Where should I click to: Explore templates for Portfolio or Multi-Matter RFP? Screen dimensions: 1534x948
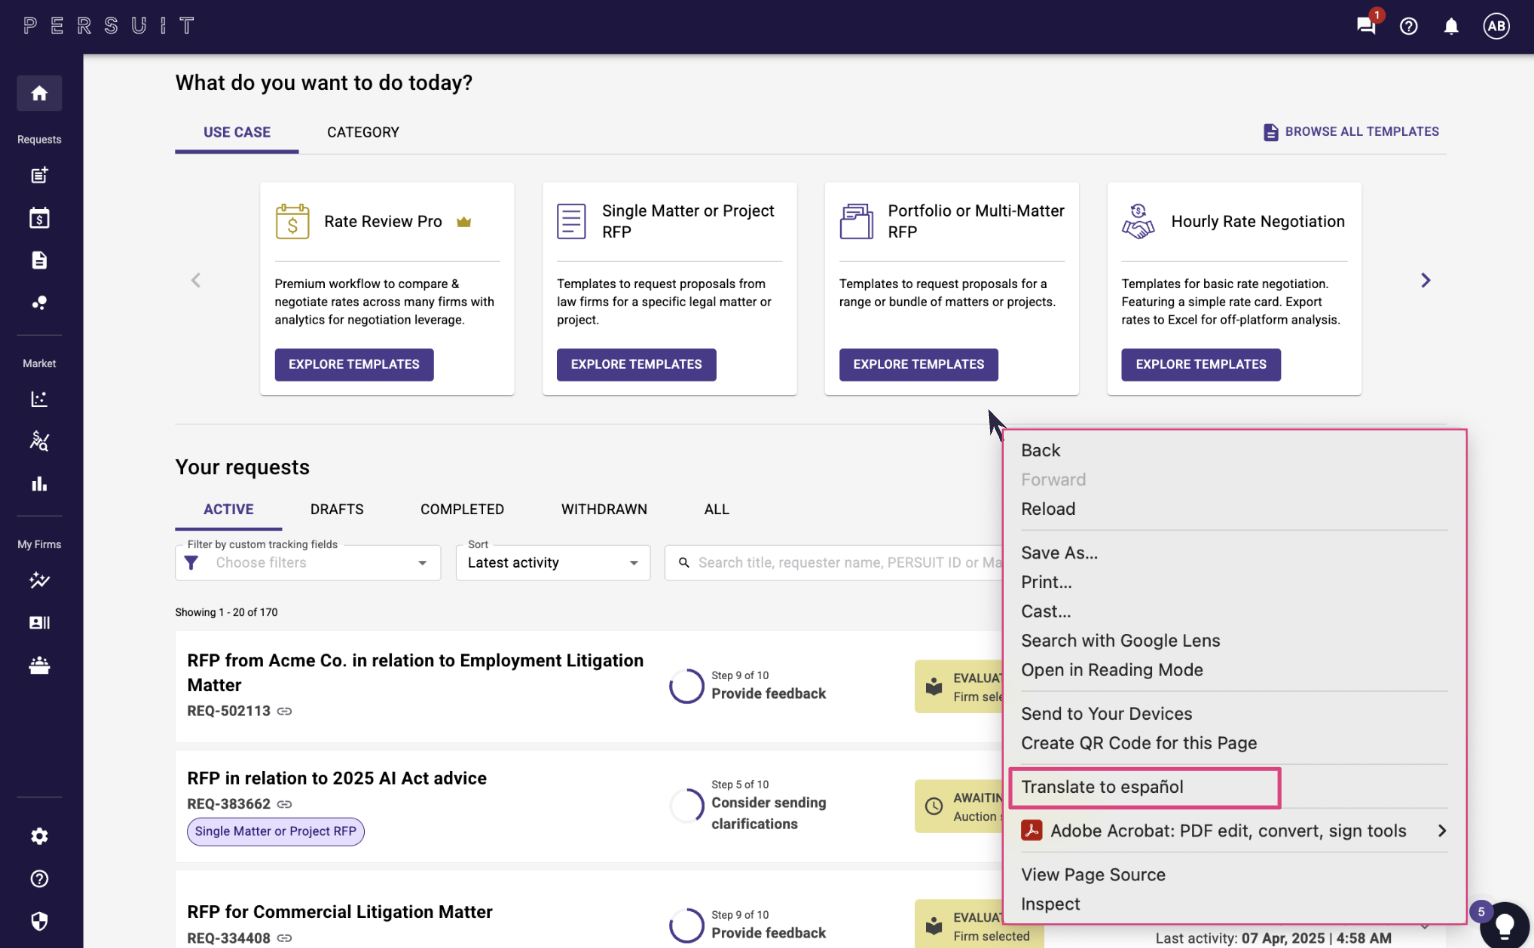pyautogui.click(x=918, y=365)
